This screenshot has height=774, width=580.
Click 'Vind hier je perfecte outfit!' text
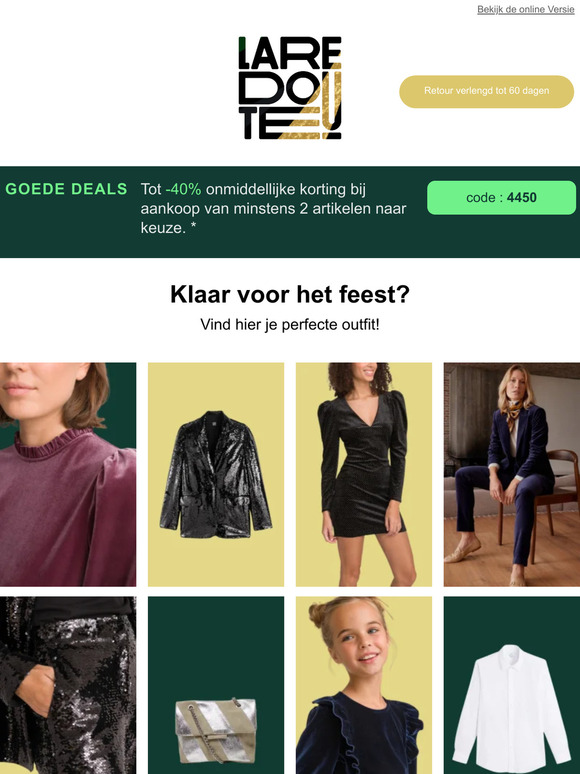point(290,324)
